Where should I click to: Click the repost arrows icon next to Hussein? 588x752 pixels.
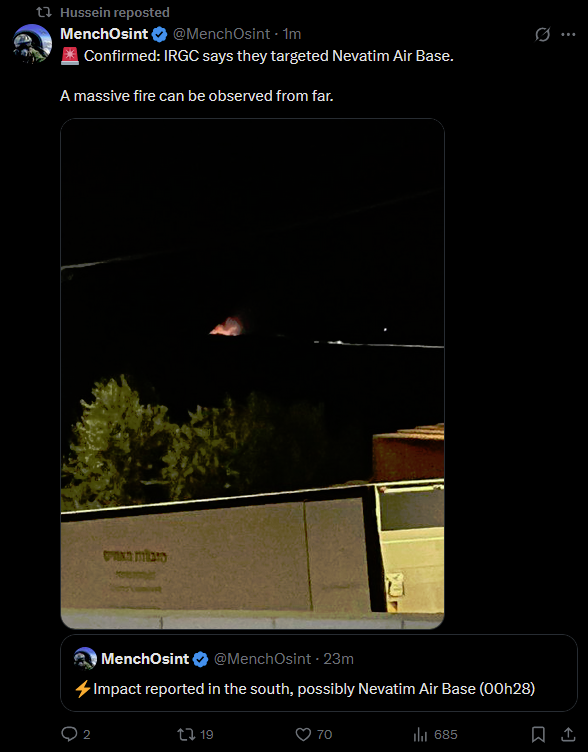[x=44, y=12]
